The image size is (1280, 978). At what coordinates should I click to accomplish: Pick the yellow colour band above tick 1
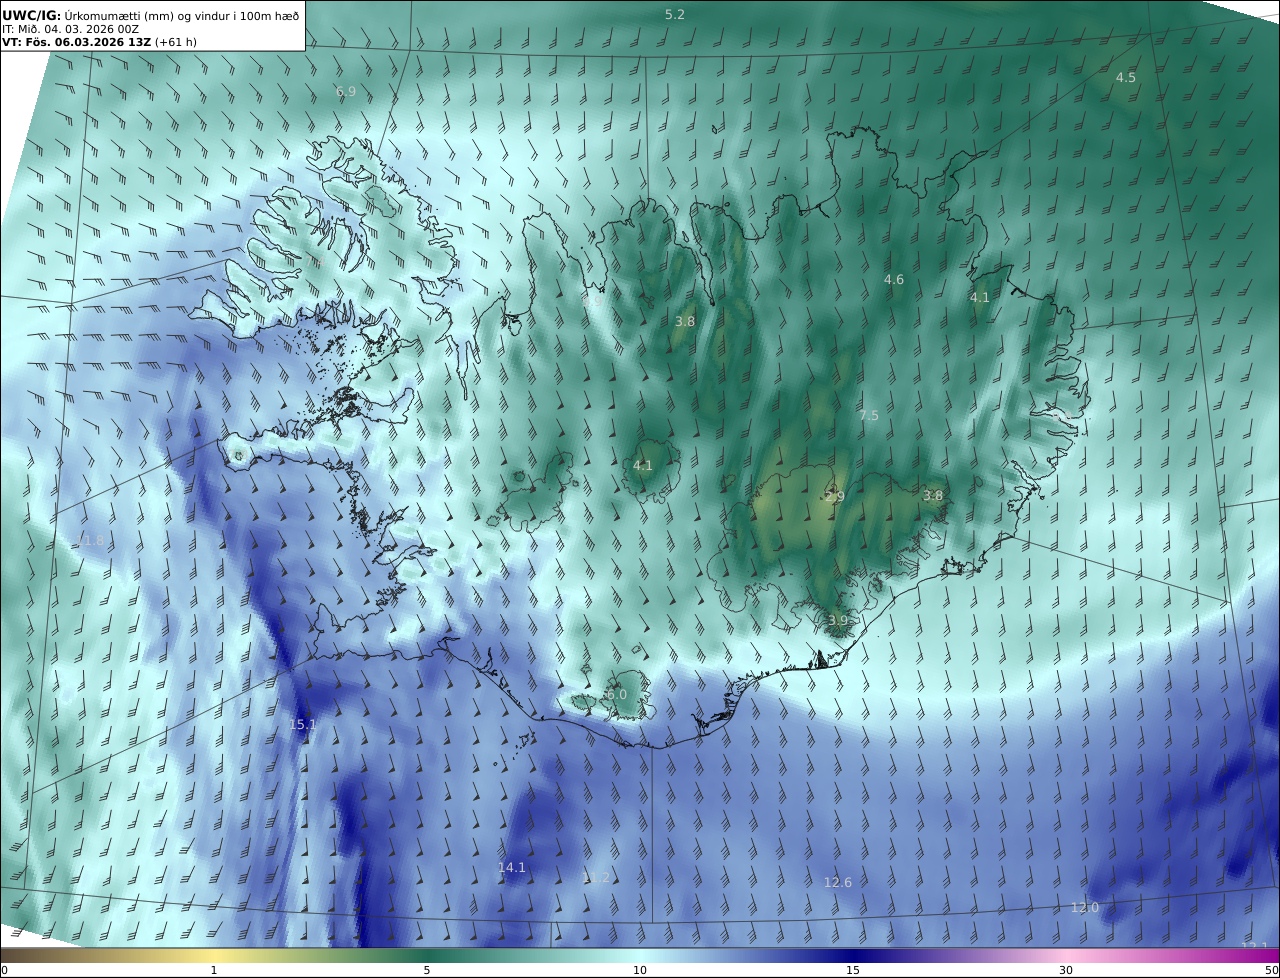[x=213, y=956]
